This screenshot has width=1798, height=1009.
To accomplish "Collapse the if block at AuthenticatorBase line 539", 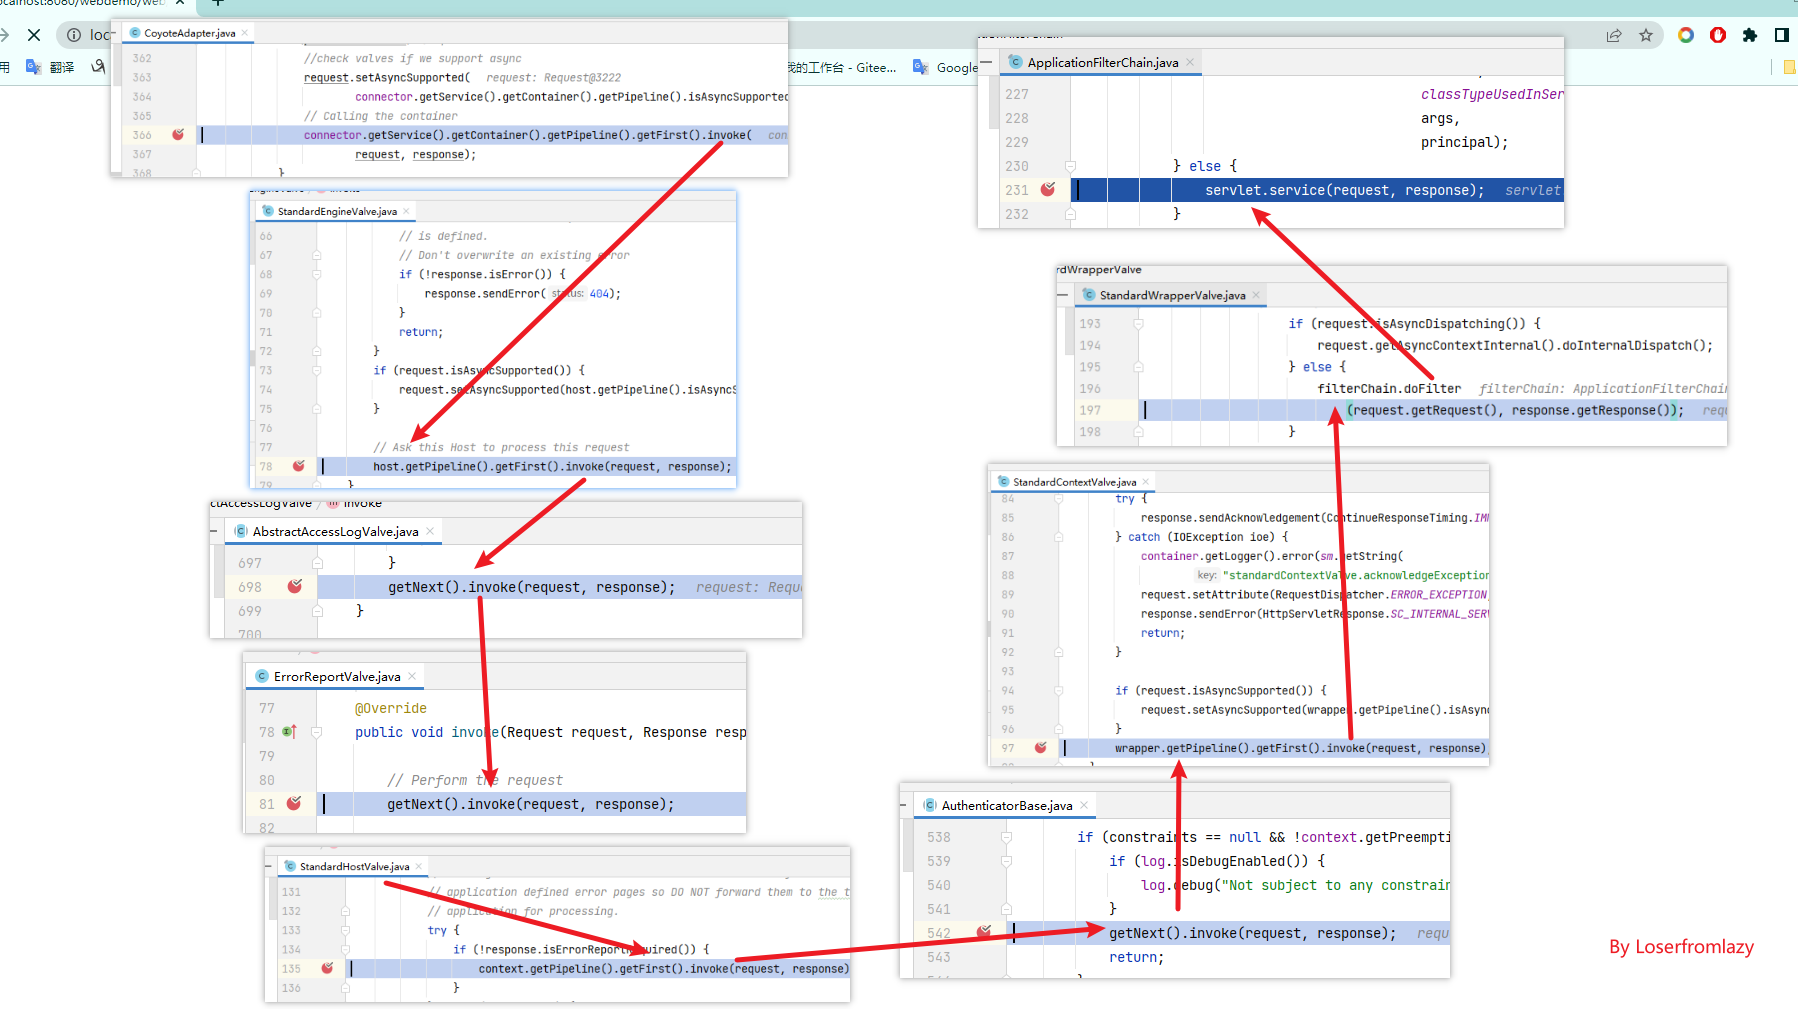I will click(1007, 861).
